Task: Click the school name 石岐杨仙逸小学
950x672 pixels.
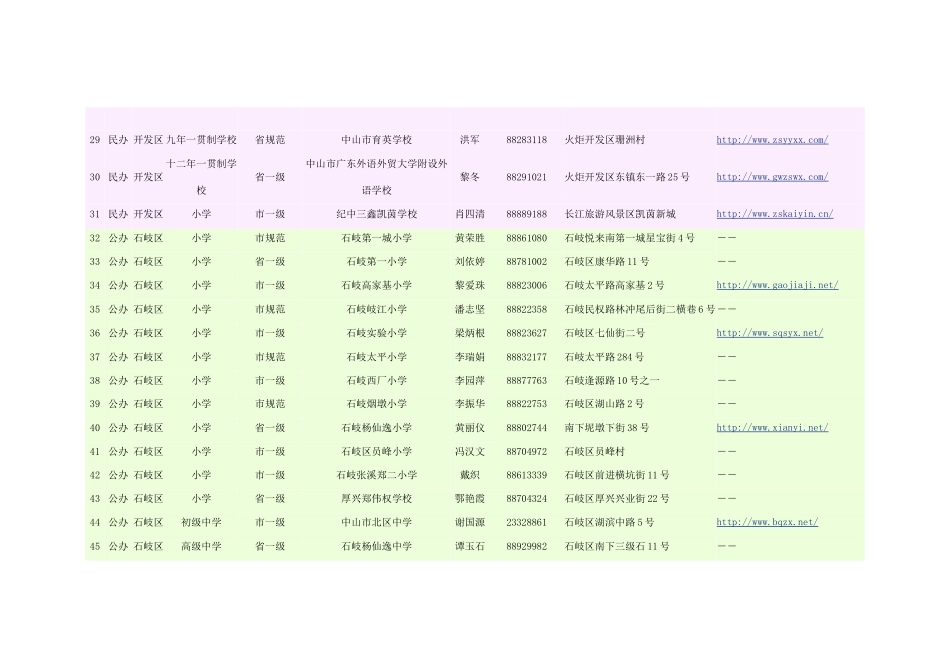Action: click(376, 428)
